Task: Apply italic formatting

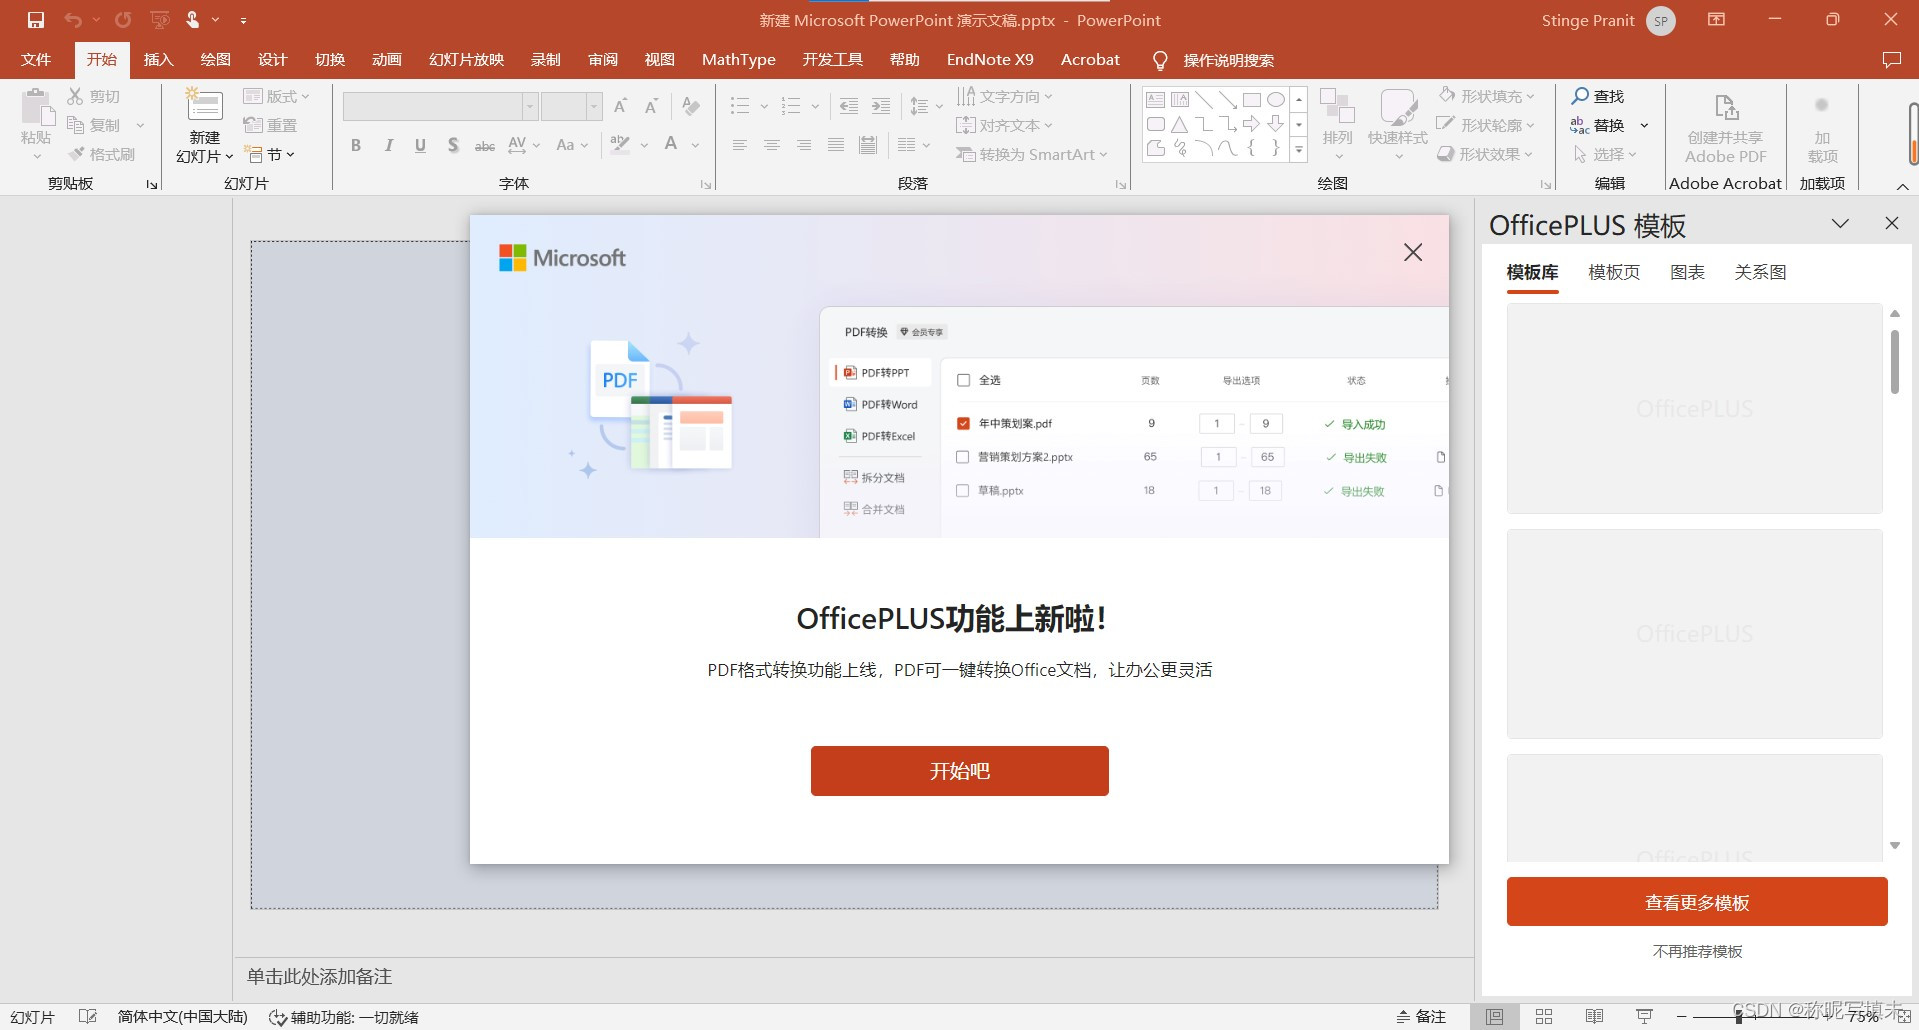Action: point(388,145)
